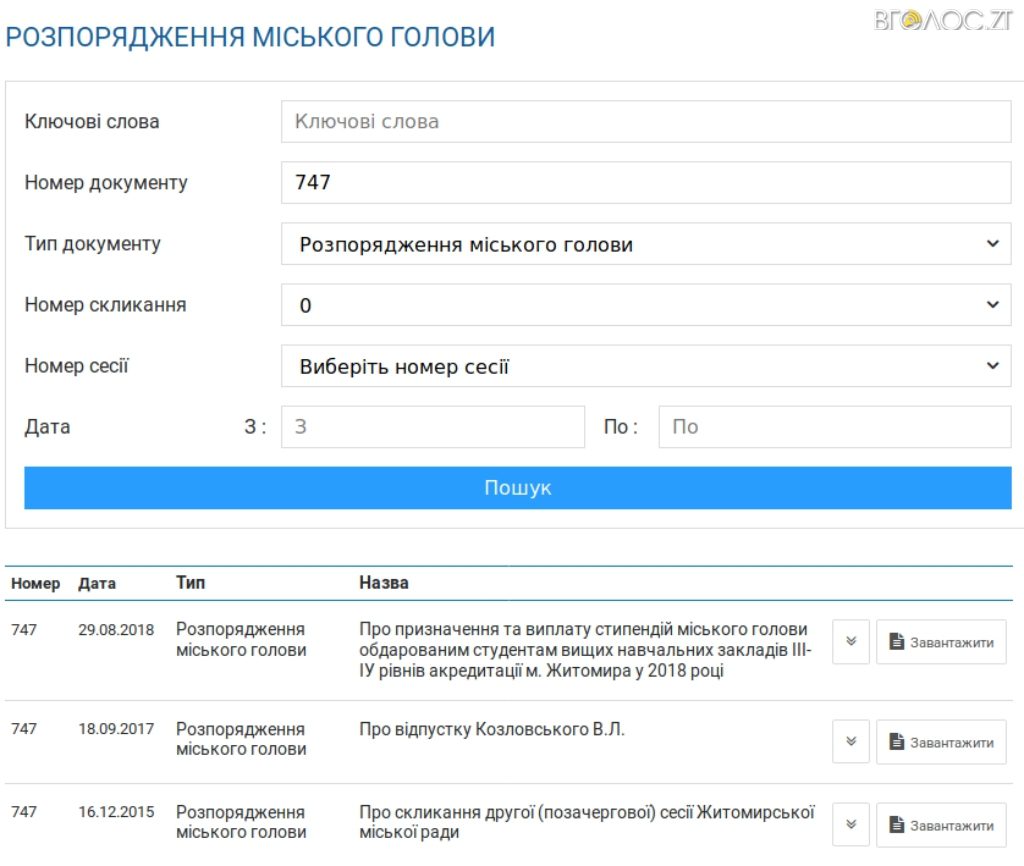The height and width of the screenshot is (866, 1024).
Task: Open the Номер скликання dropdown
Action: (645, 305)
